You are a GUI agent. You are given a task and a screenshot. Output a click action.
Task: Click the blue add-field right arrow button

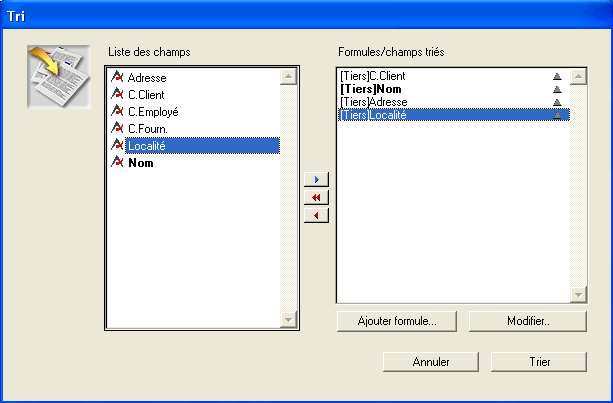316,179
